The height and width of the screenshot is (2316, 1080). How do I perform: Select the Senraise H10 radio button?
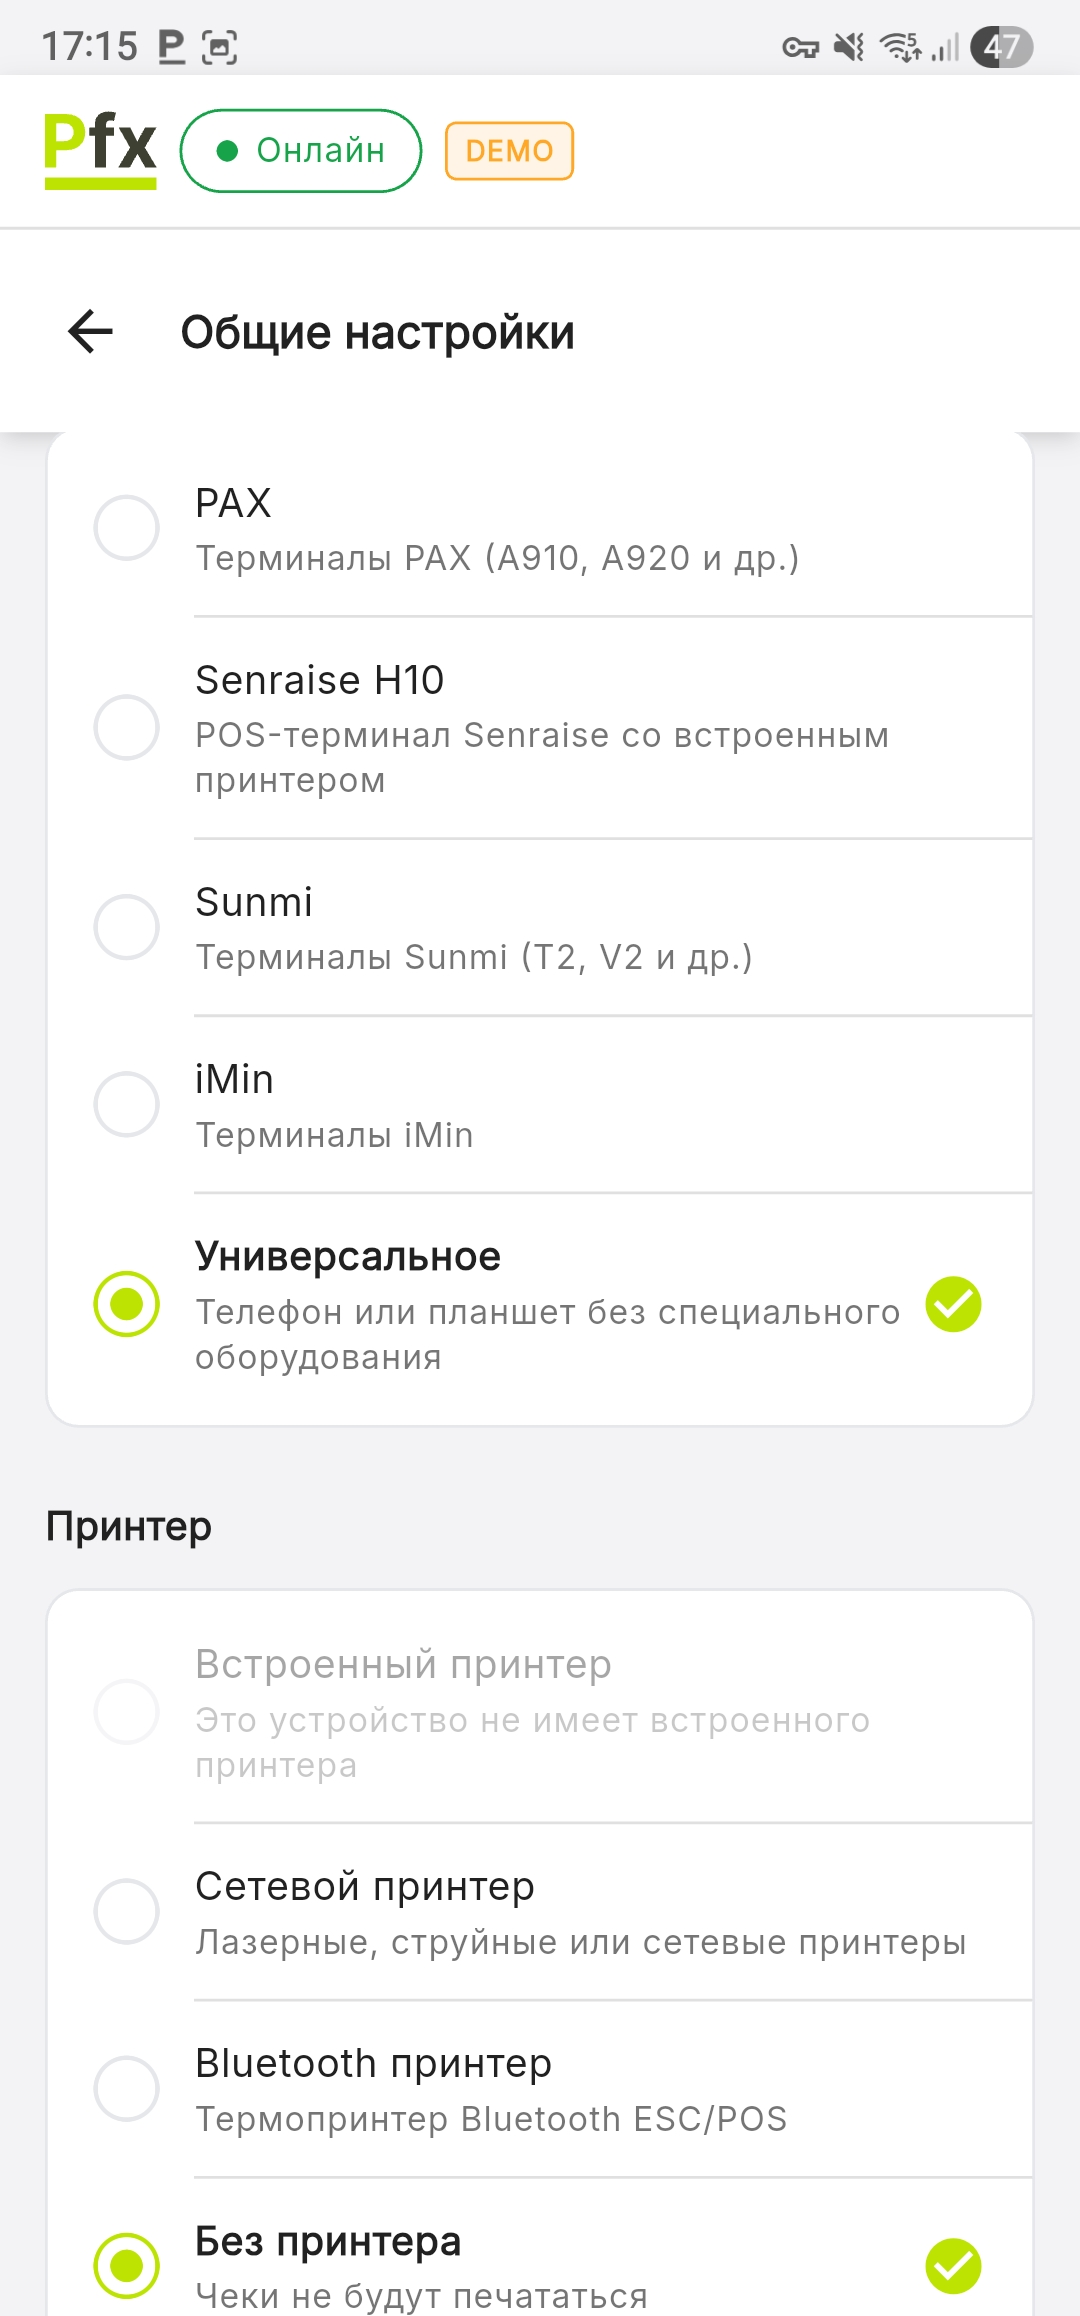tap(127, 728)
